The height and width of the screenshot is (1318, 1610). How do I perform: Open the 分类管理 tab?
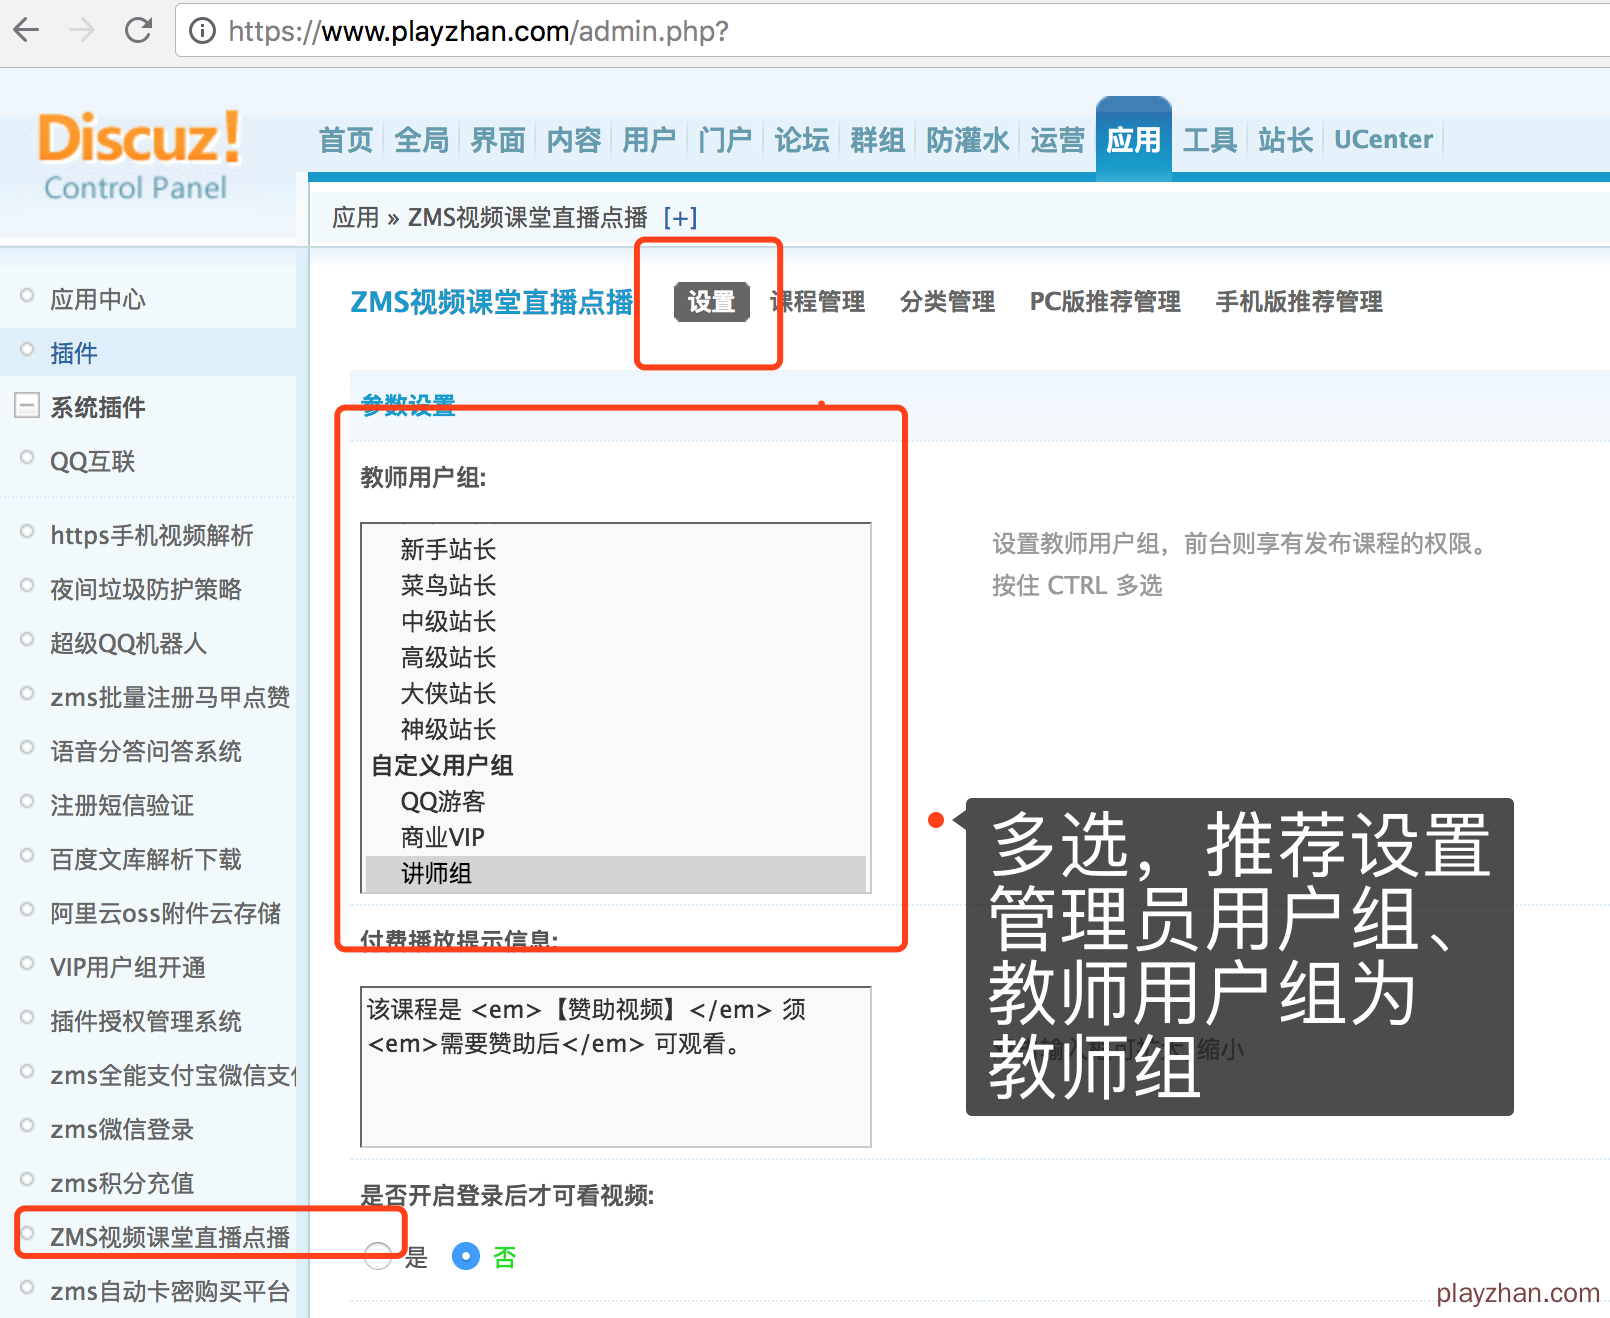point(946,302)
